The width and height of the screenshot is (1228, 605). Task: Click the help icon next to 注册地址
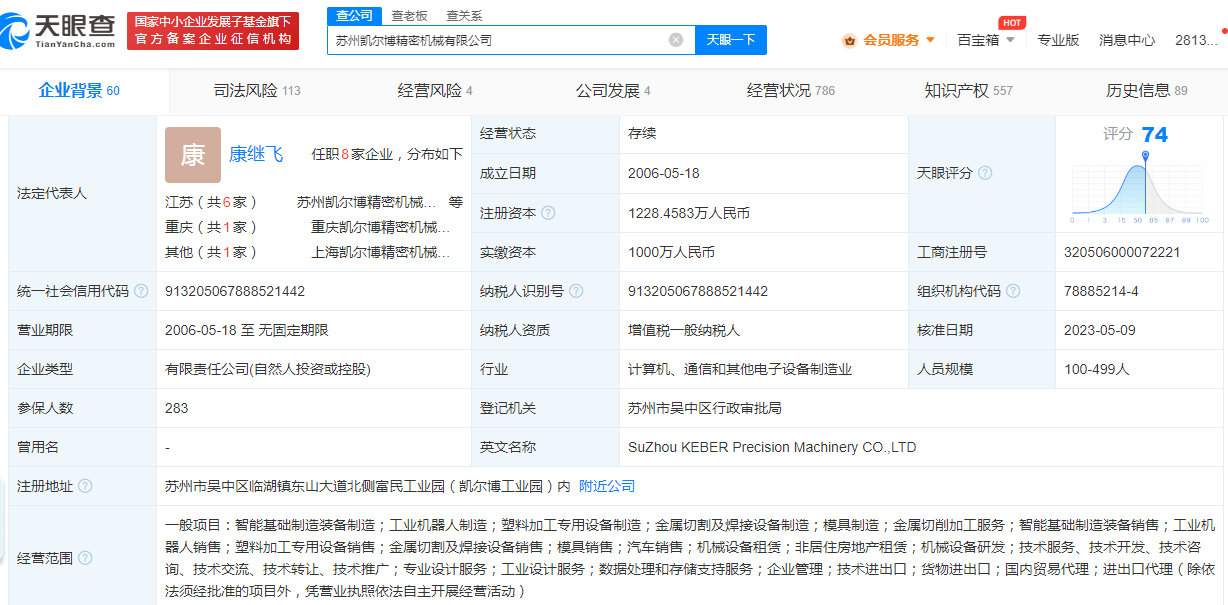(85, 486)
